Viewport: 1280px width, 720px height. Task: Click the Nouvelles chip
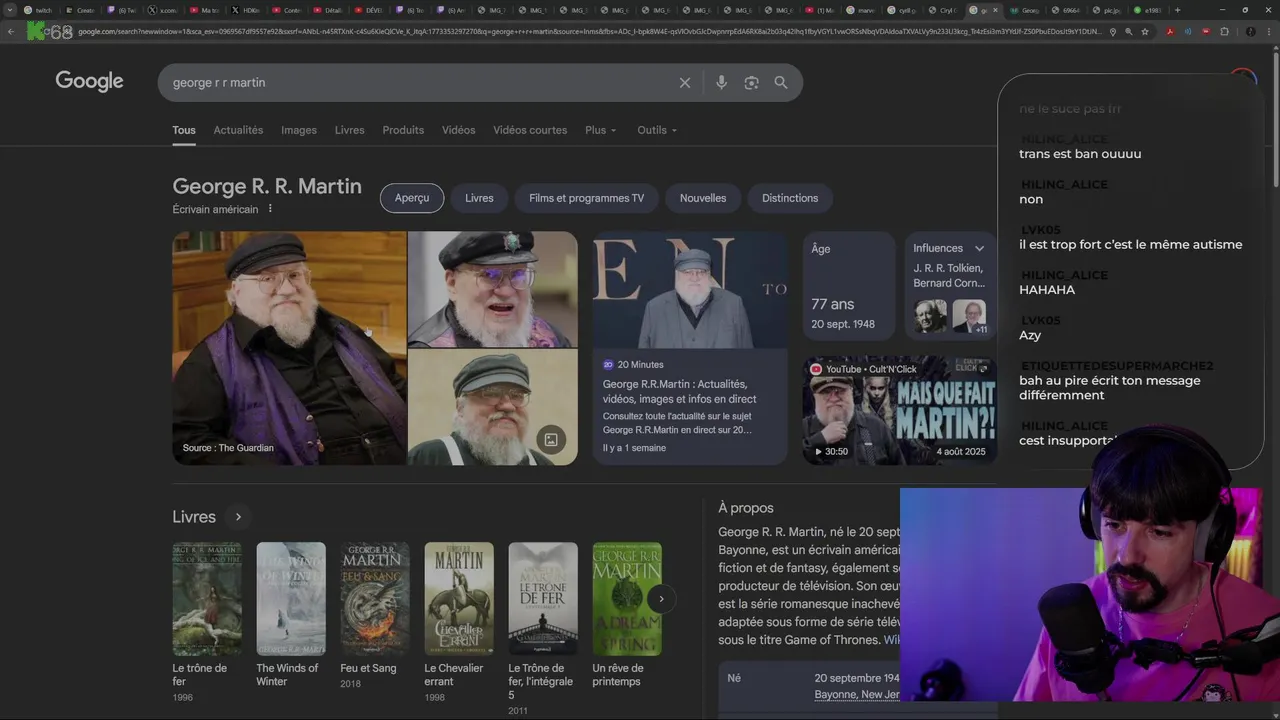[x=703, y=198]
